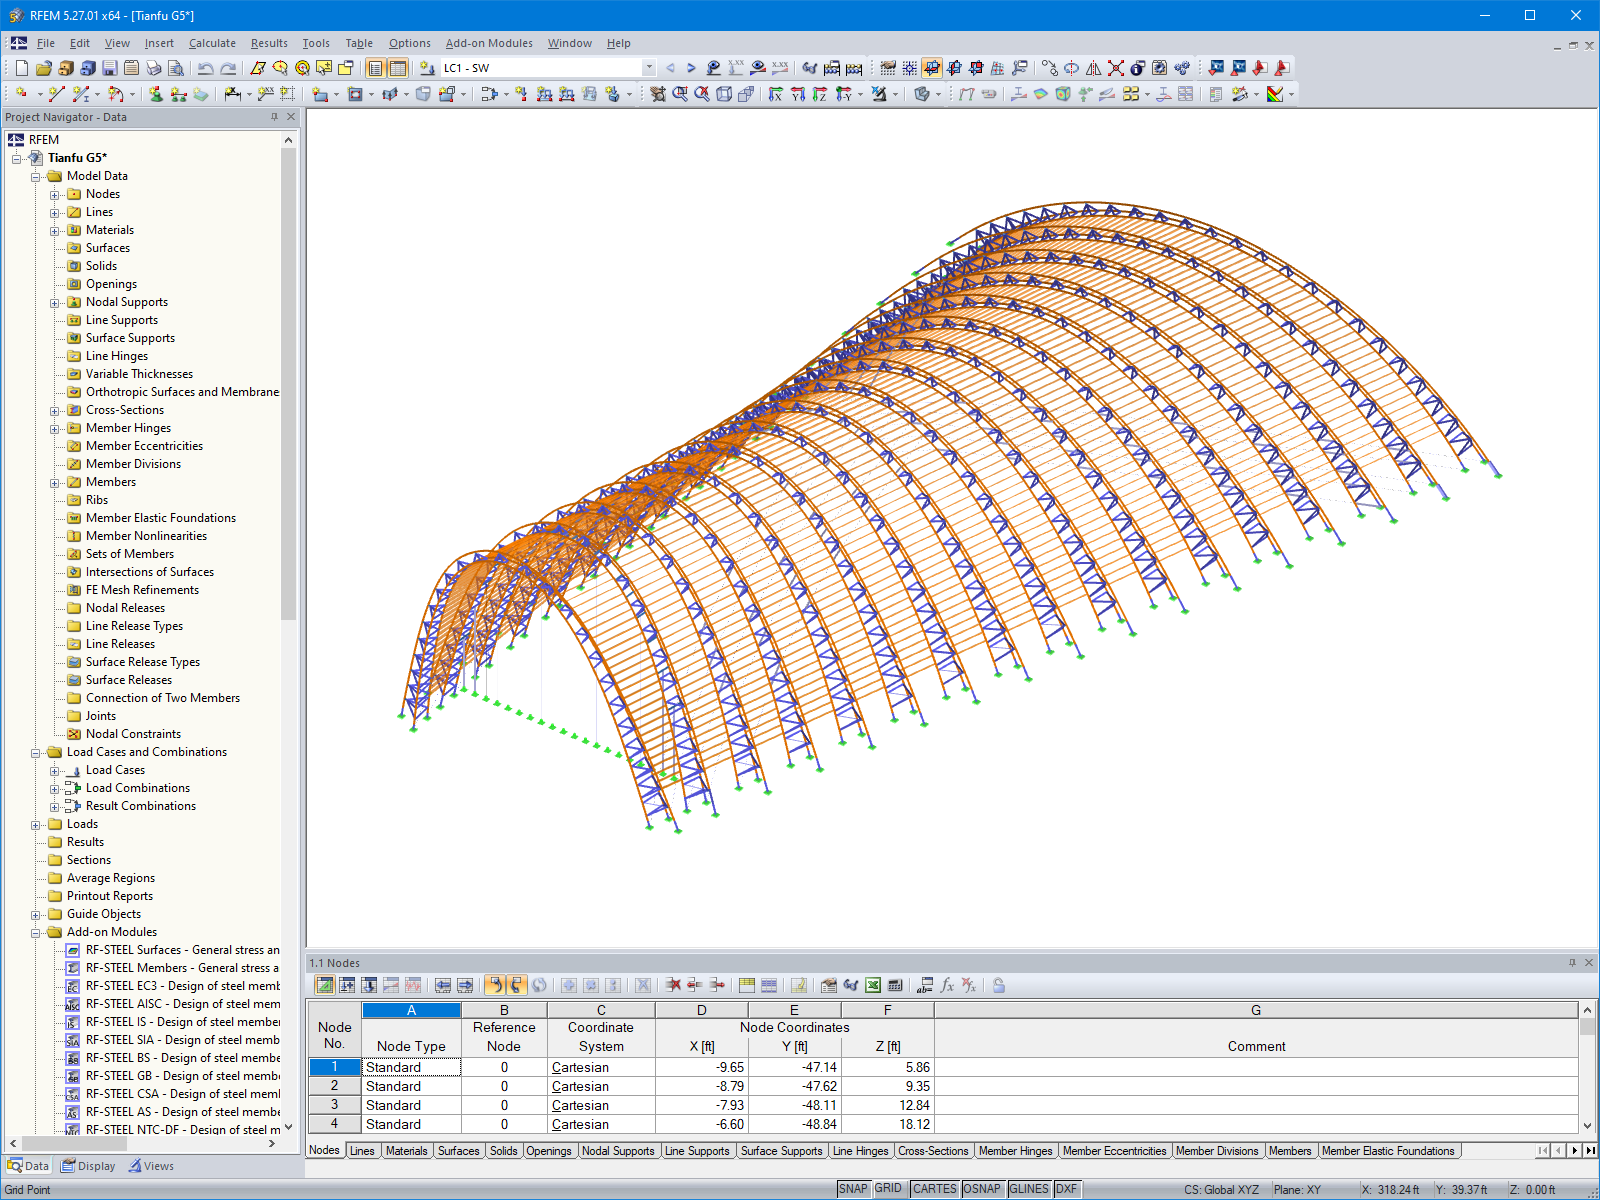The height and width of the screenshot is (1200, 1600).
Task: Expand the Load Cases tree item
Action: point(57,770)
